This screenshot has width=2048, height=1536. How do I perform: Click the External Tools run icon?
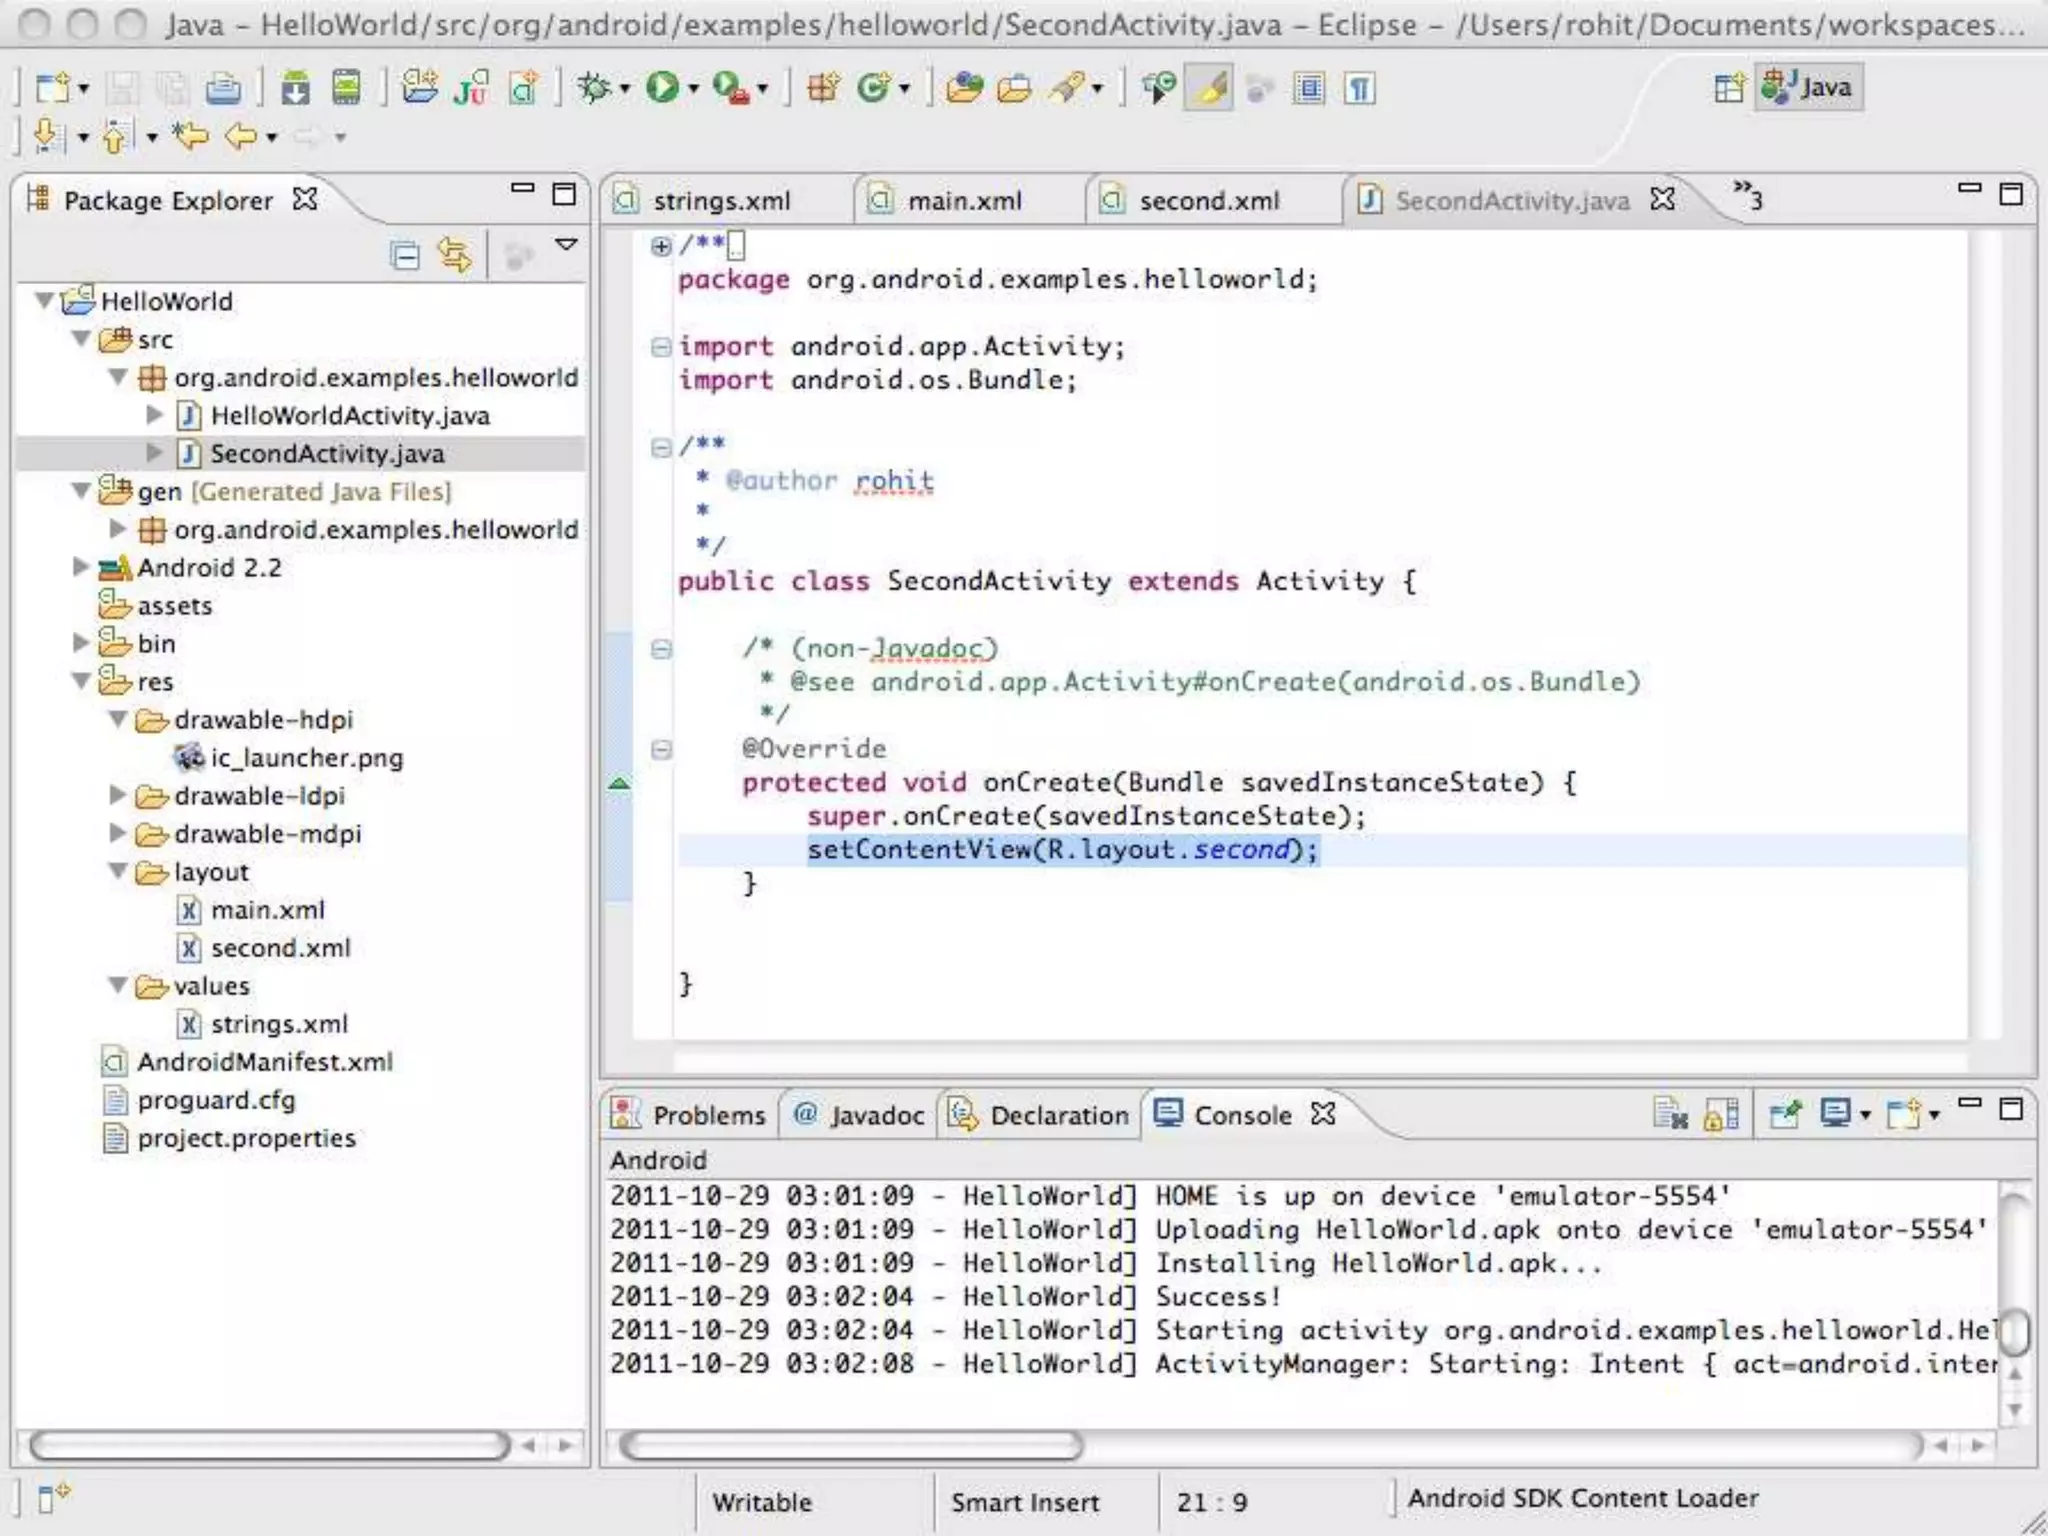coord(730,88)
